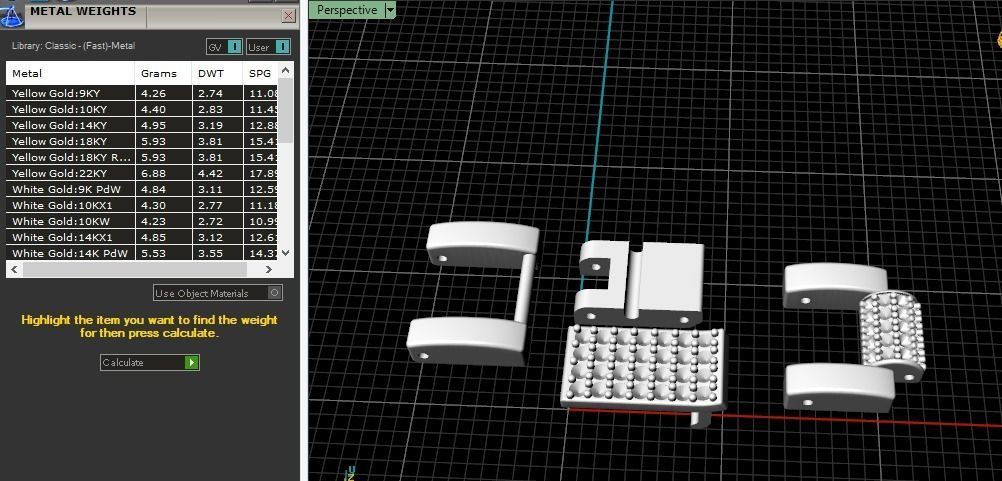Sort by the DWT column header

click(217, 73)
